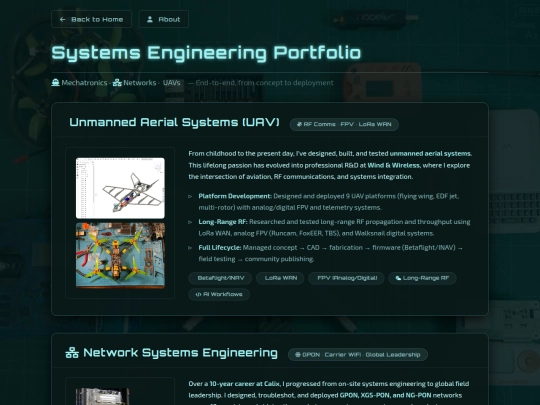Viewport: 540px width, 405px height.
Task: Click the Networks label in subtitle
Action: coord(139,83)
